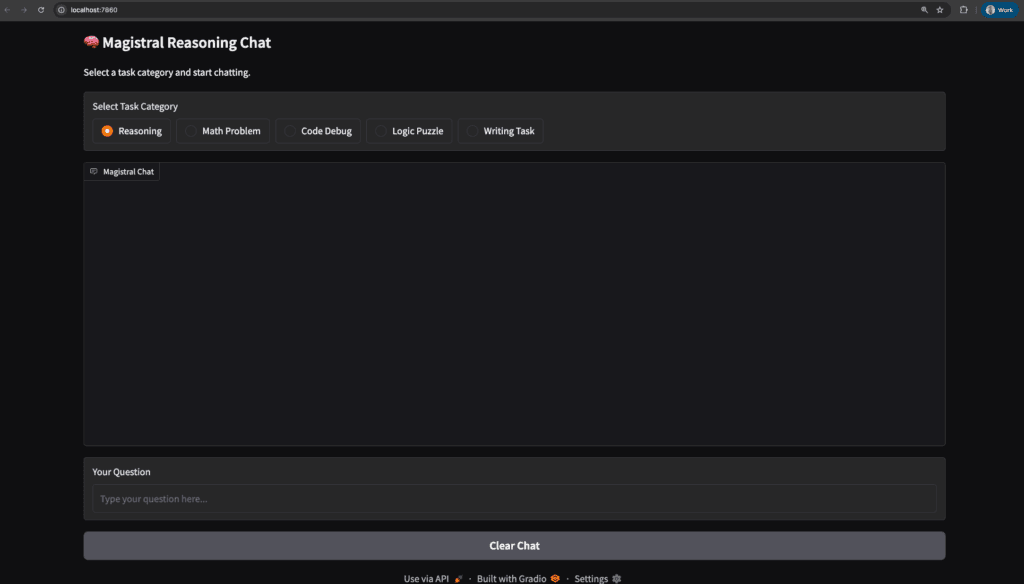Focus the Your Question input field
1024x584 pixels.
[x=515, y=498]
